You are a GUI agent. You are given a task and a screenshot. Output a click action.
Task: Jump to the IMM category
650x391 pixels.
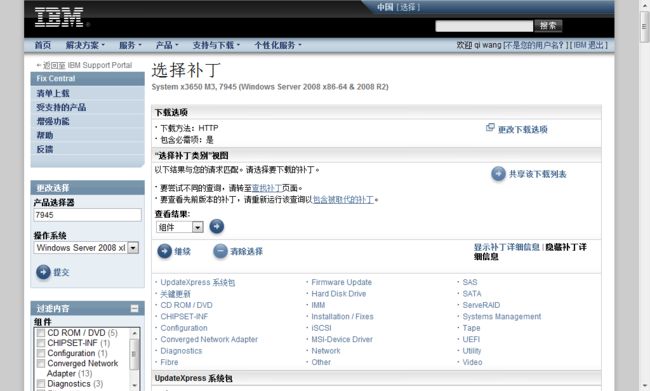click(318, 305)
